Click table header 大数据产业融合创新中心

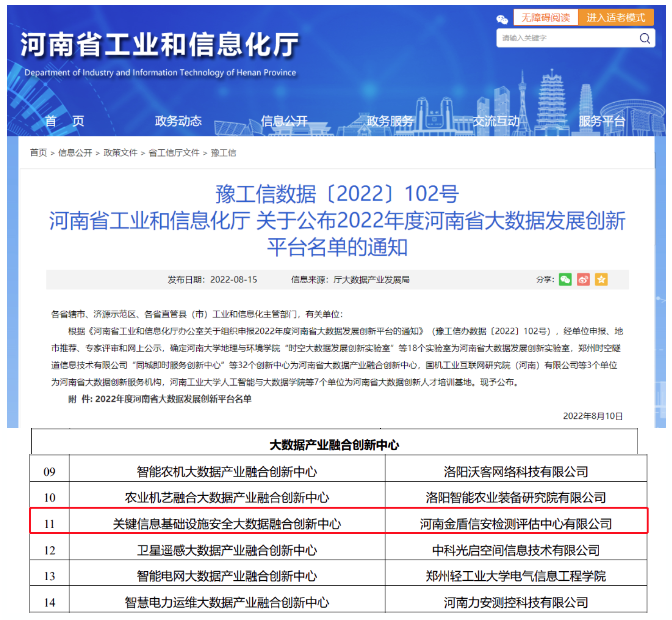(334, 445)
